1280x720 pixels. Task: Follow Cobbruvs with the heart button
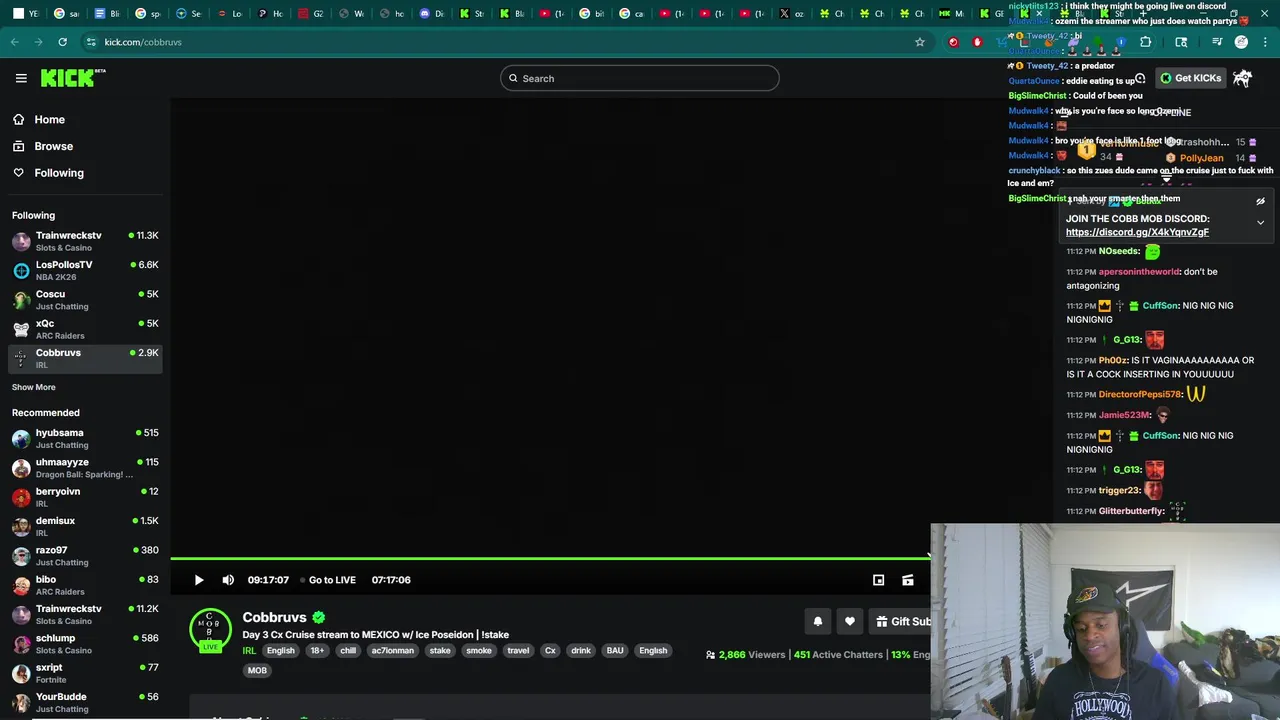pyautogui.click(x=850, y=621)
